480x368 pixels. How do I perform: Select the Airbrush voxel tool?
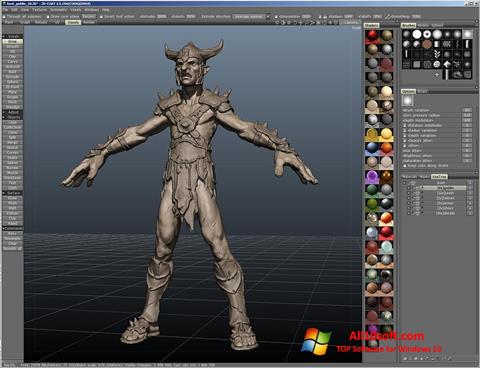point(13,67)
